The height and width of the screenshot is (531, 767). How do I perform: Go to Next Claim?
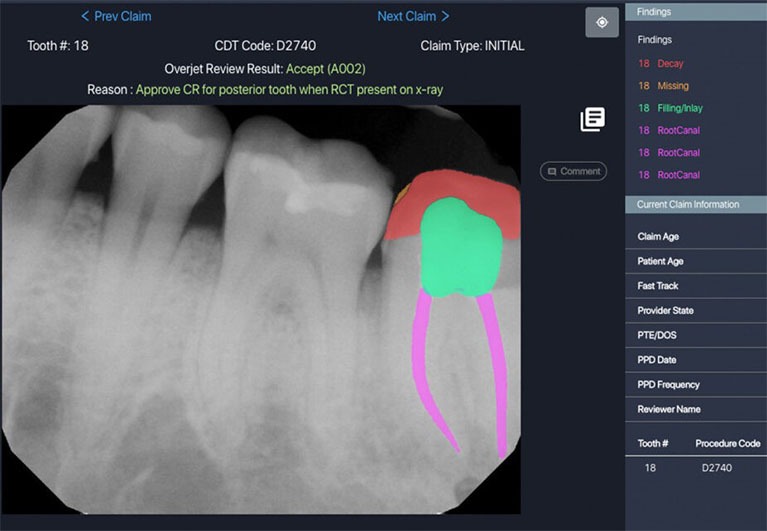coord(413,16)
